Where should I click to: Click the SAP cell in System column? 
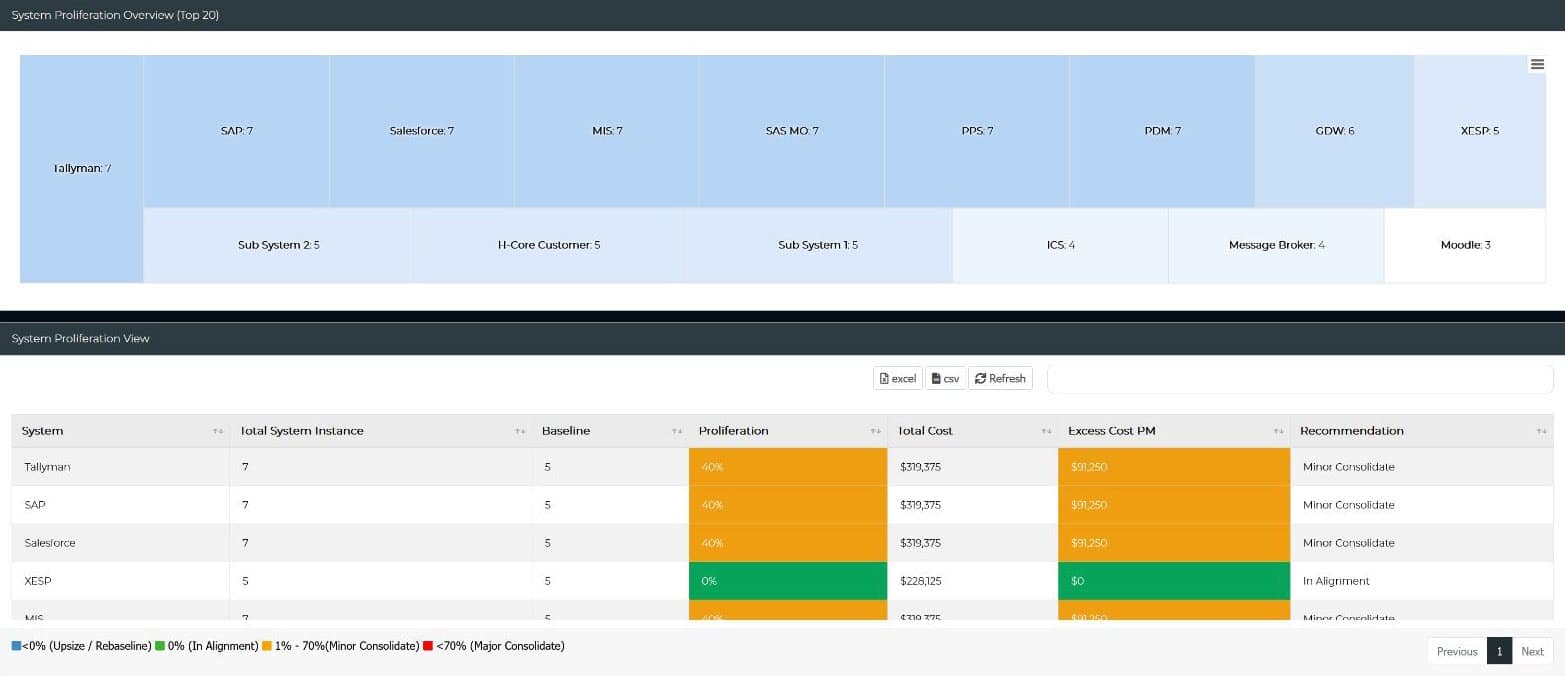pyautogui.click(x=120, y=505)
